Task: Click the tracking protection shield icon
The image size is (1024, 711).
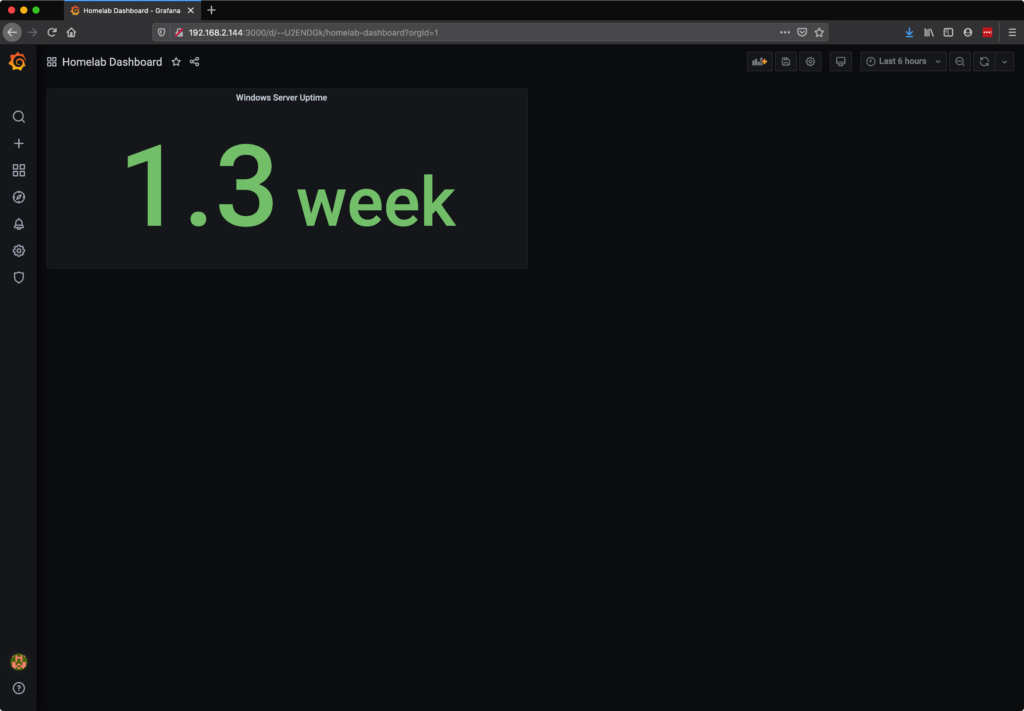Action: (162, 32)
